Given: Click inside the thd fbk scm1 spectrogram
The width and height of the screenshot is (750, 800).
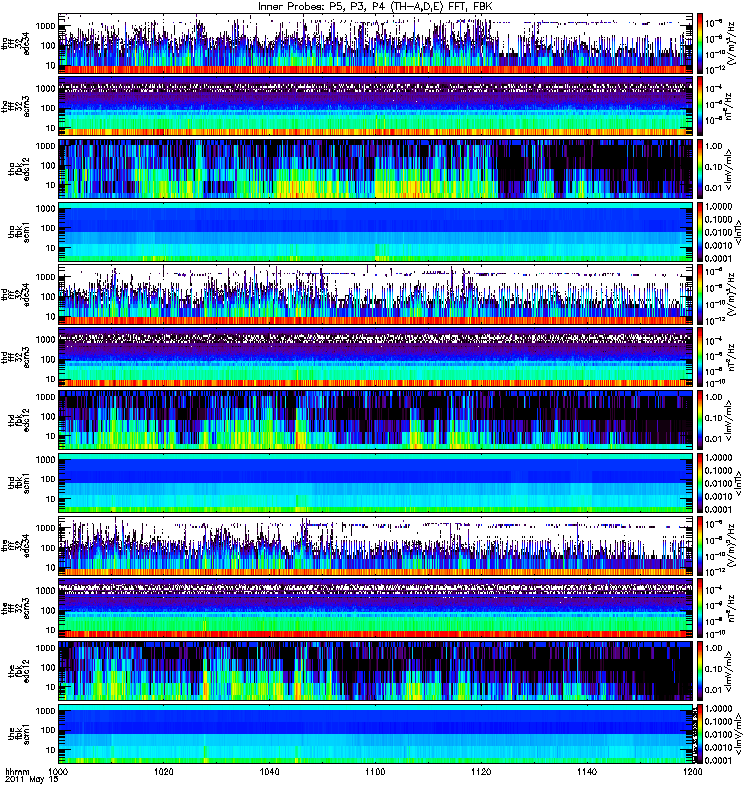Looking at the screenshot, I should point(376,483).
